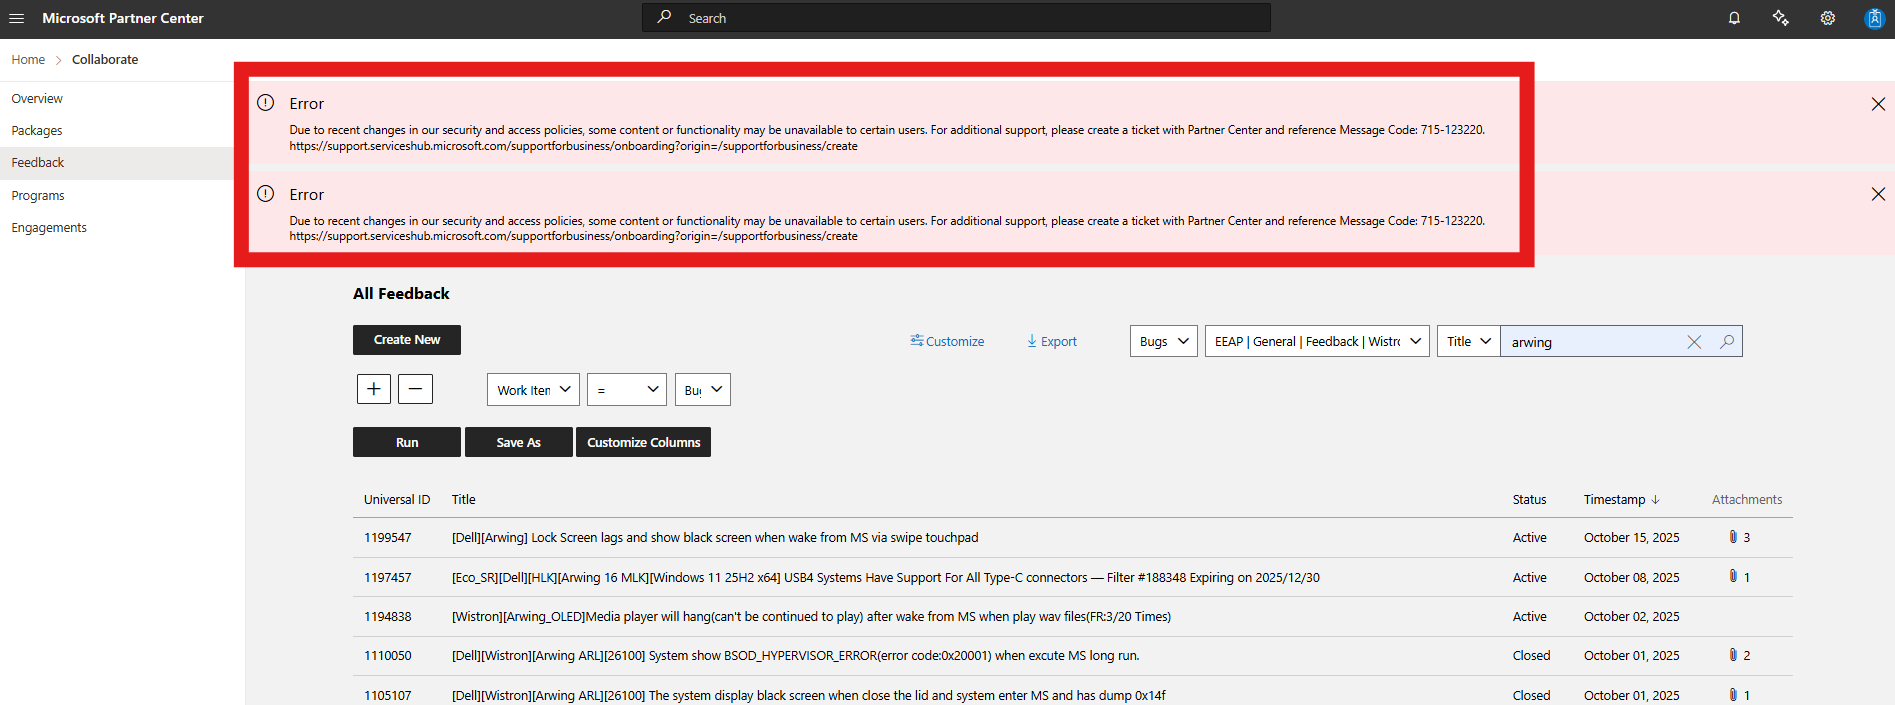Expand the EEAP General Feedback dropdown

(x=1317, y=341)
